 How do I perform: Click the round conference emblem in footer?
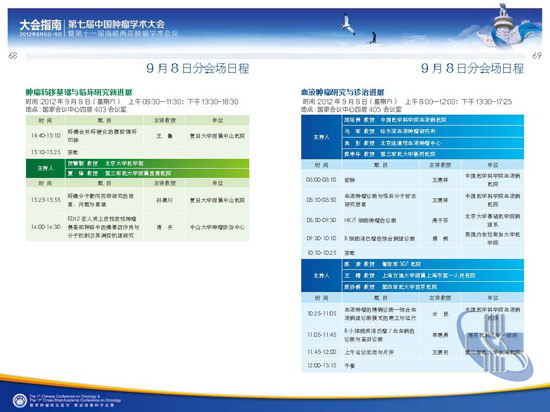pyautogui.click(x=19, y=400)
